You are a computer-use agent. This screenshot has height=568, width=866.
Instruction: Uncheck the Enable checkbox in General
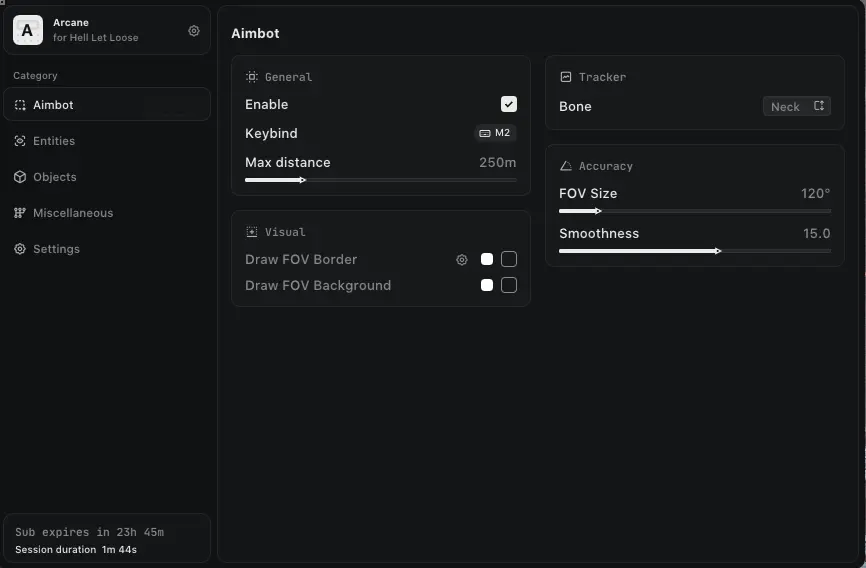coord(509,104)
